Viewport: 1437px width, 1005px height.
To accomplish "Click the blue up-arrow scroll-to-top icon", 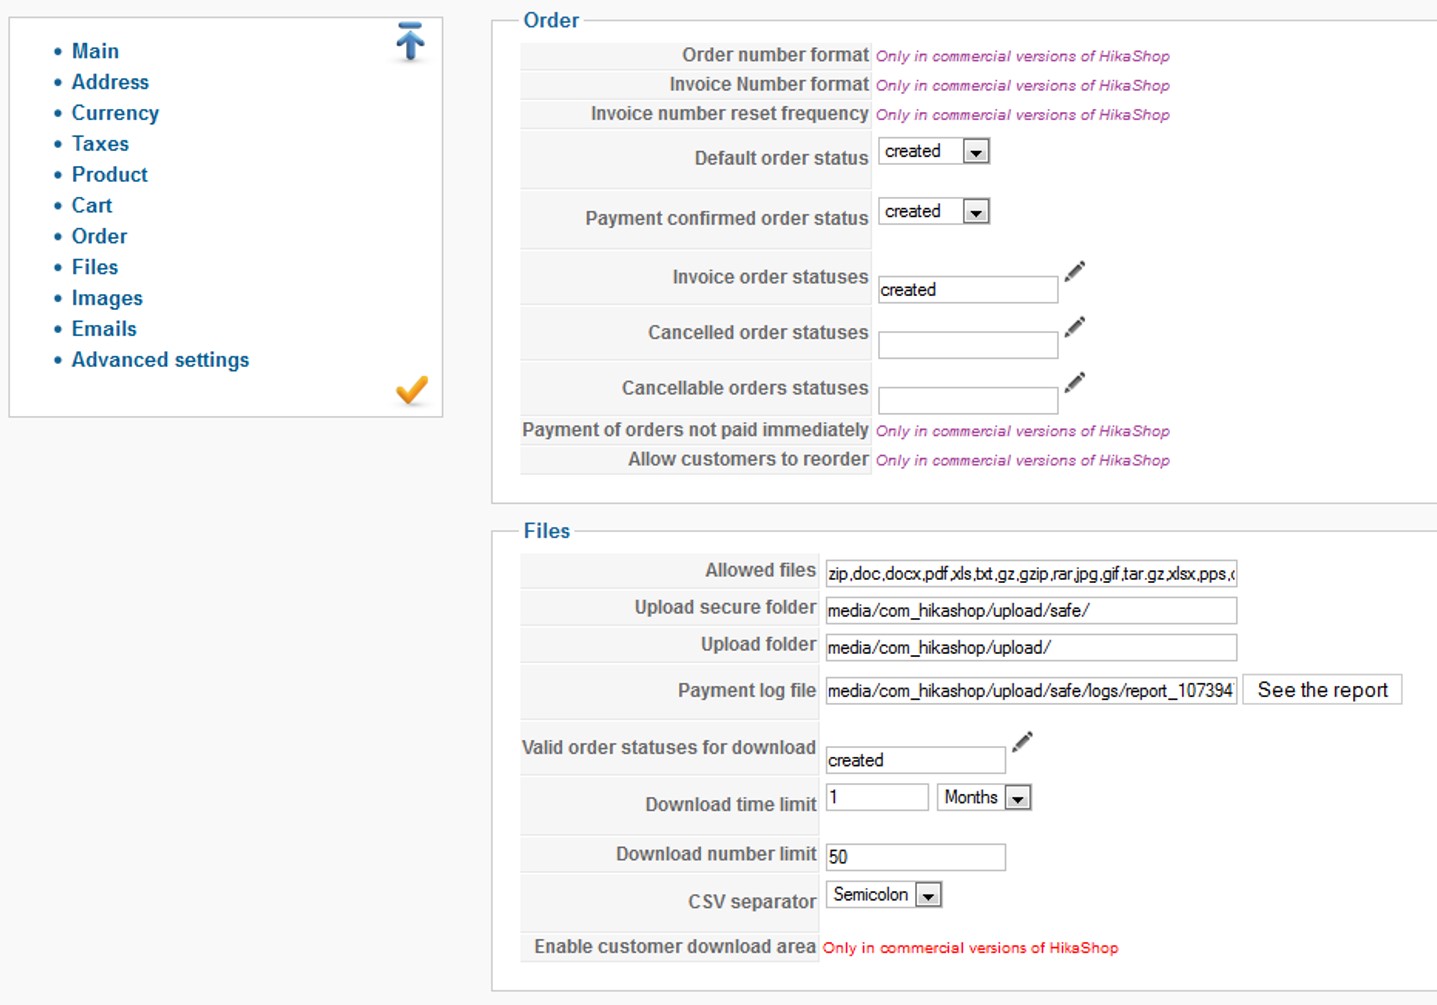I will point(410,41).
